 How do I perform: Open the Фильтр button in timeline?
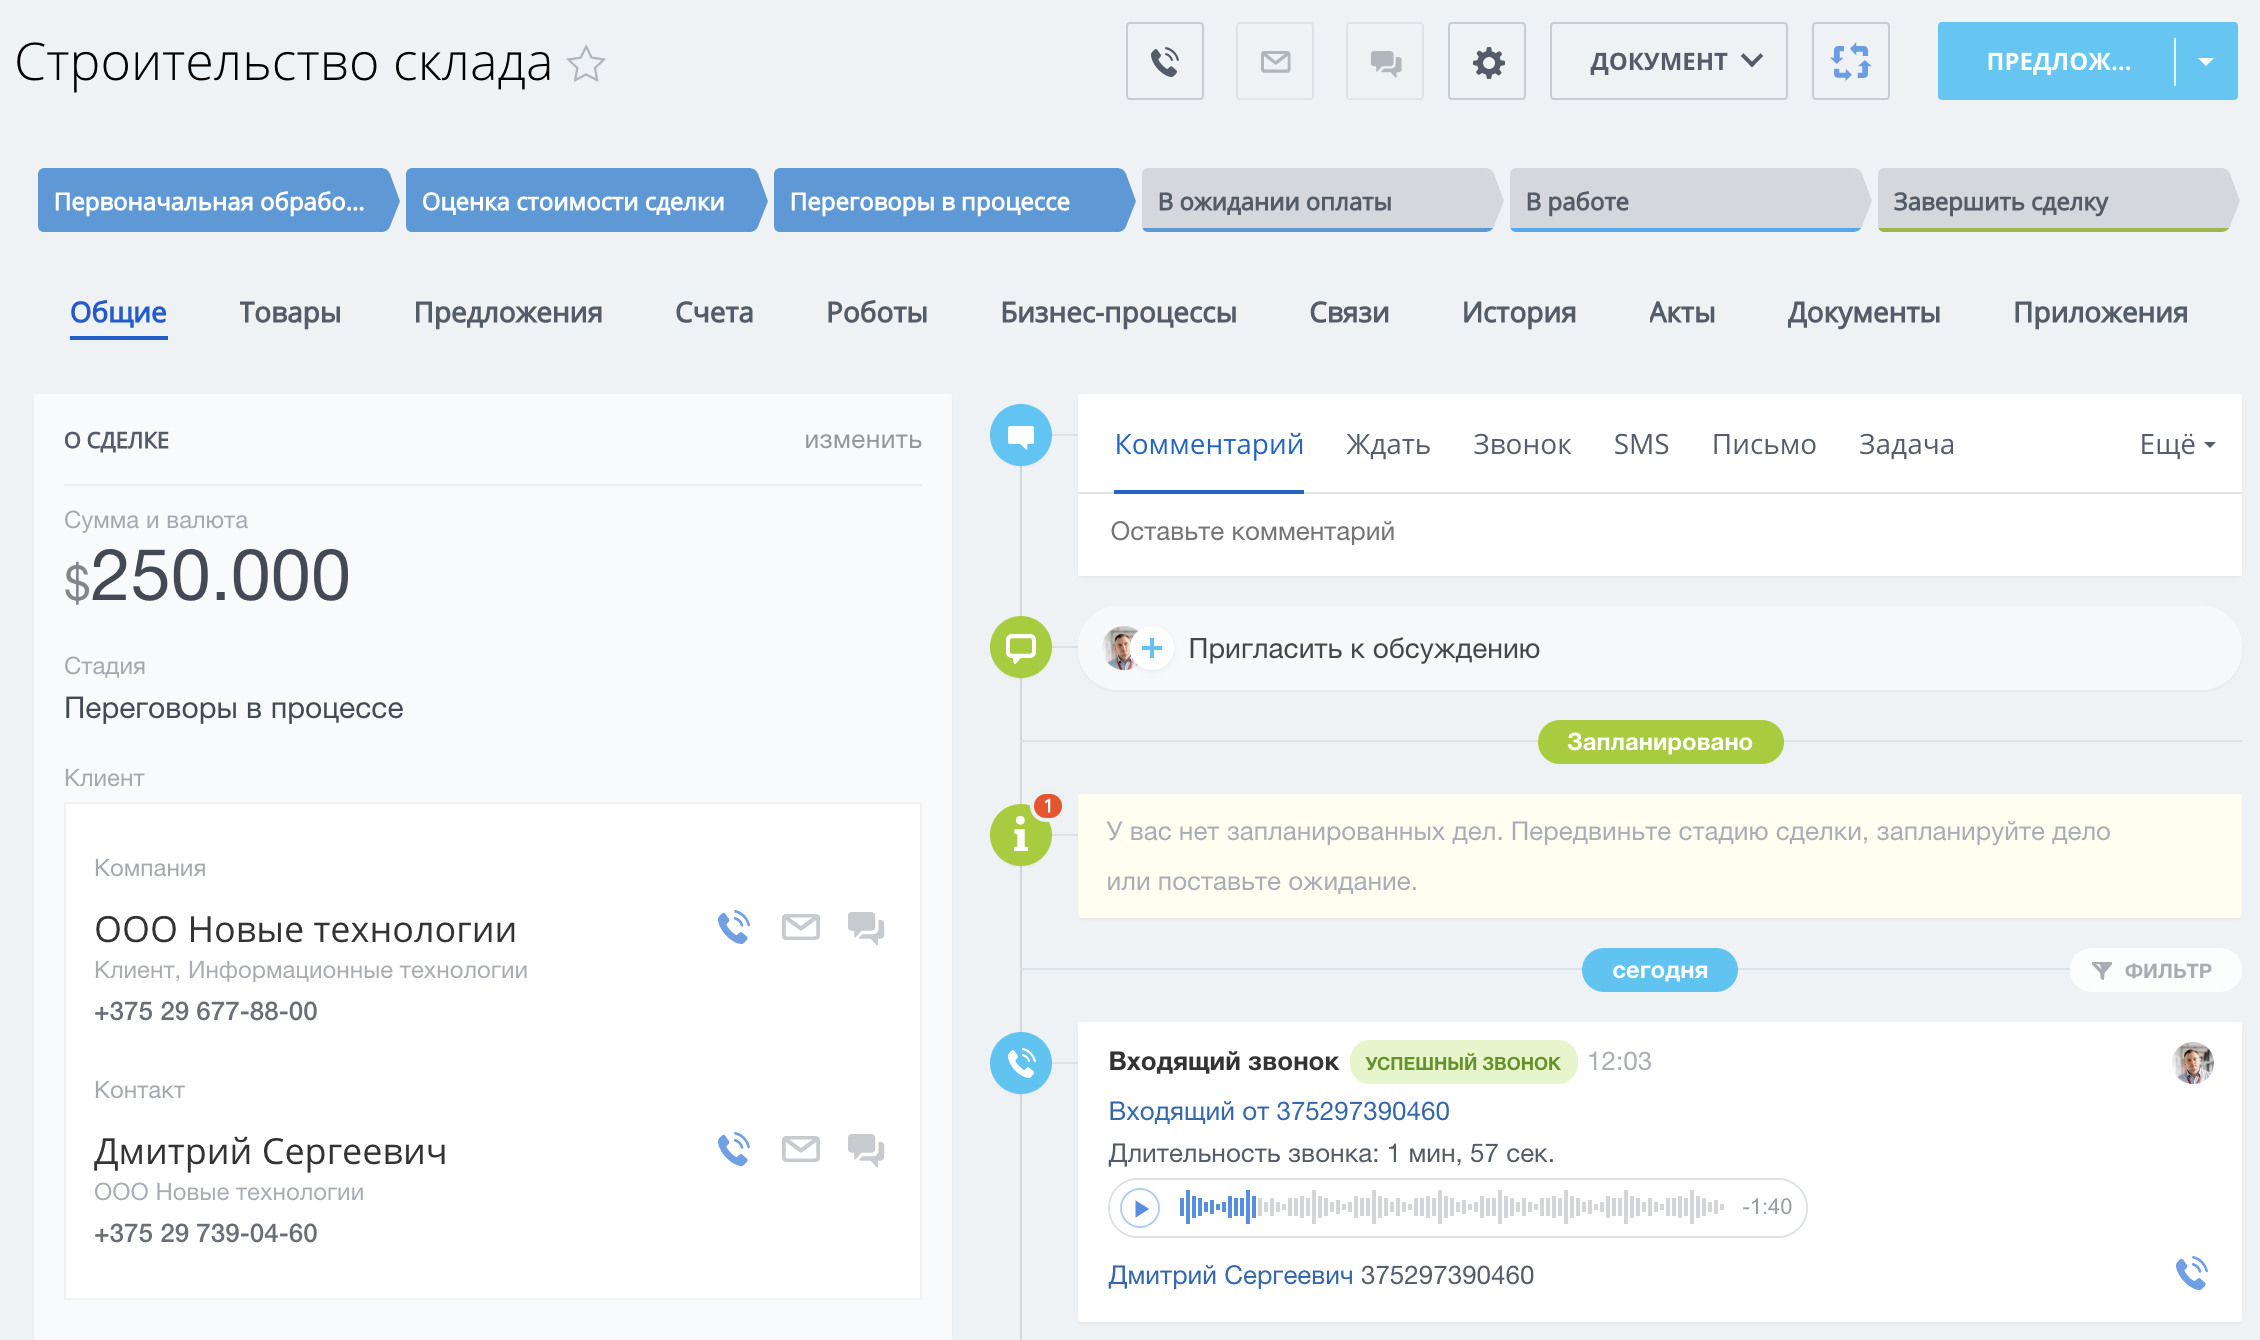point(2154,970)
